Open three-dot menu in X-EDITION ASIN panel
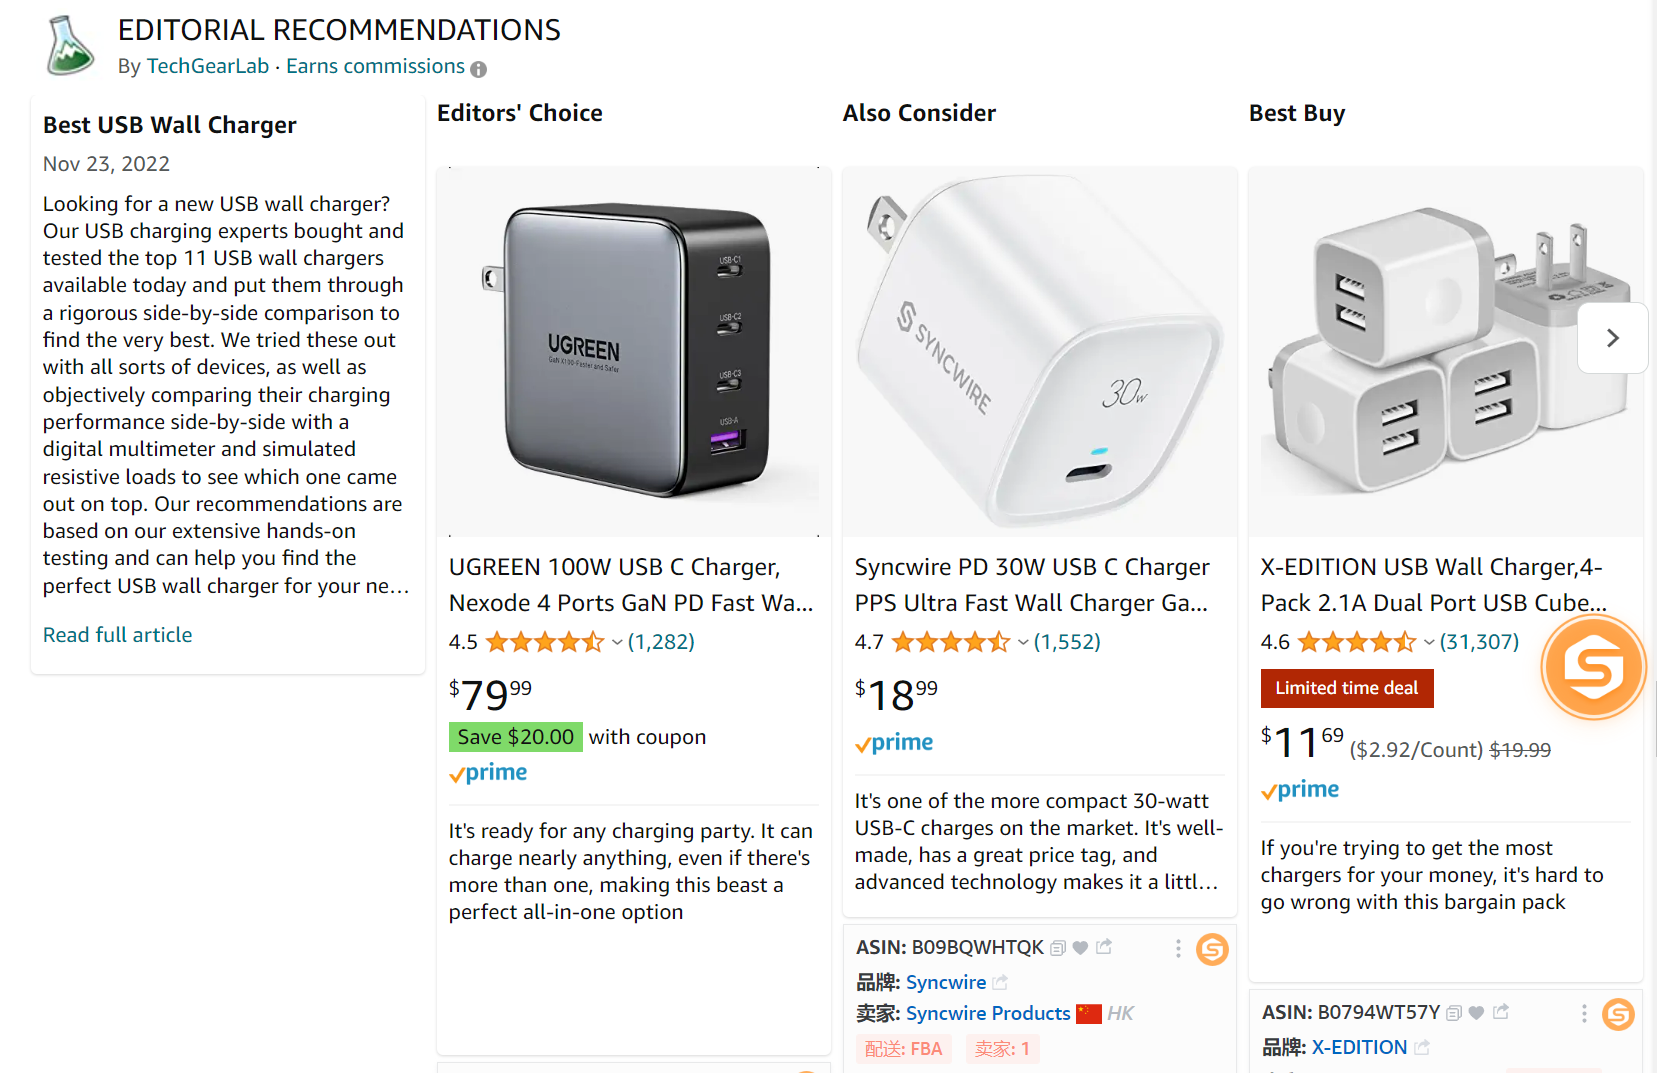The height and width of the screenshot is (1073, 1657). click(x=1584, y=1014)
